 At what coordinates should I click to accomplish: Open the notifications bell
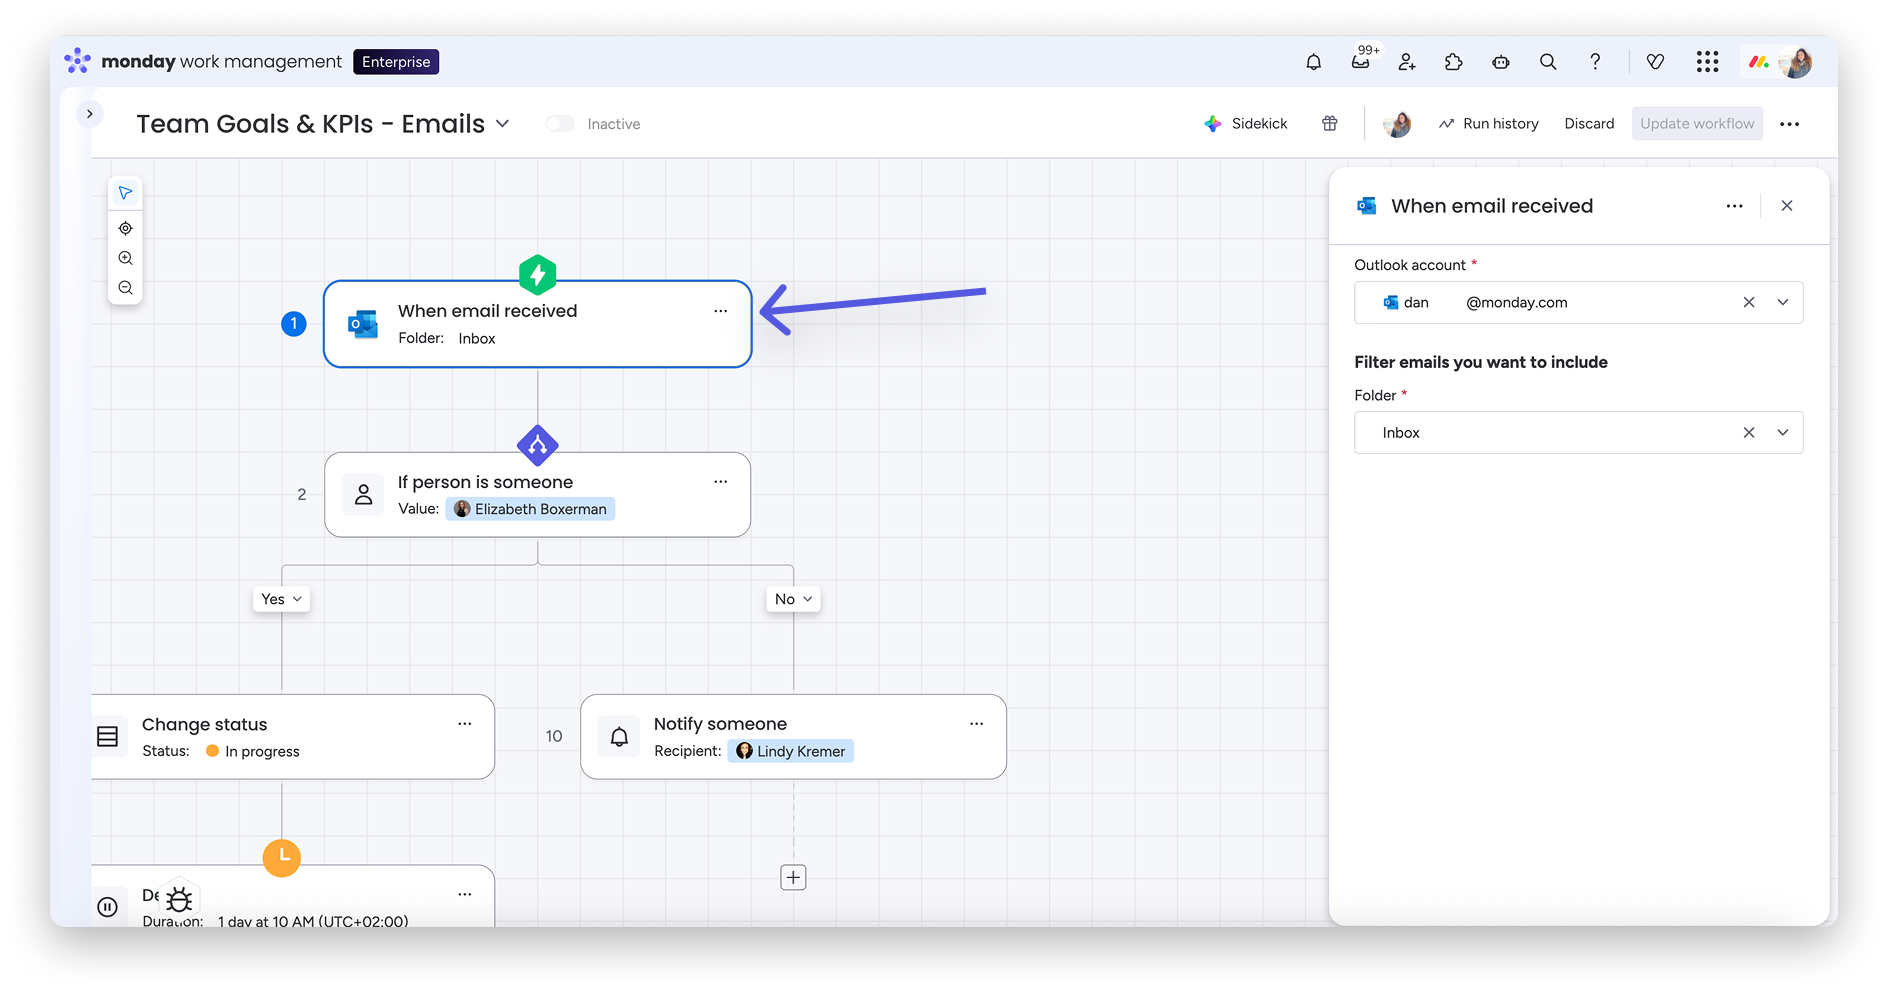[1313, 62]
